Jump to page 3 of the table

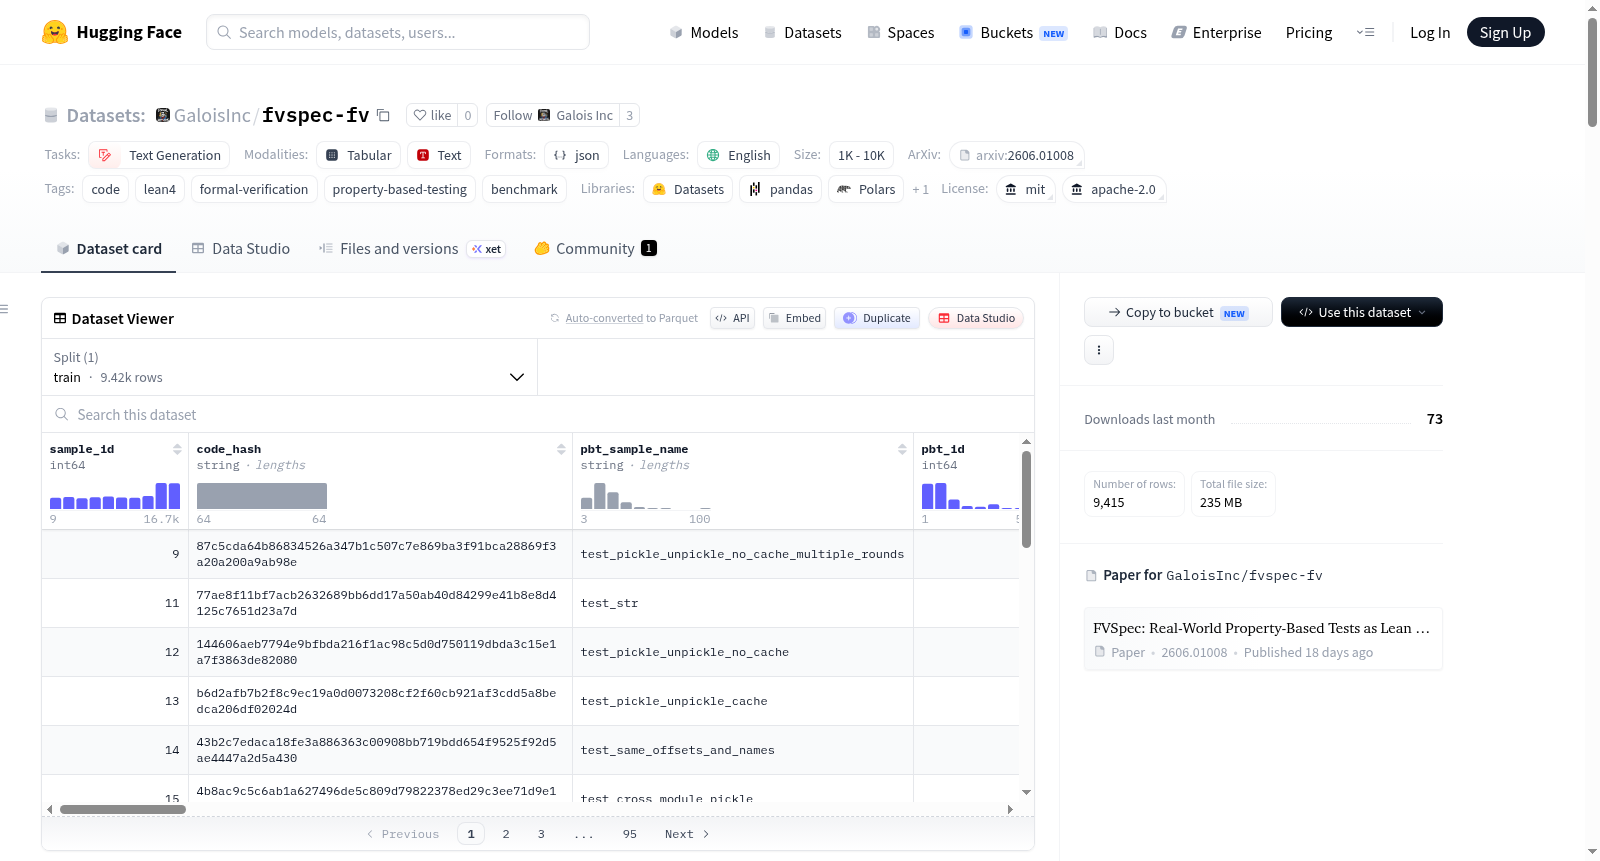(541, 834)
